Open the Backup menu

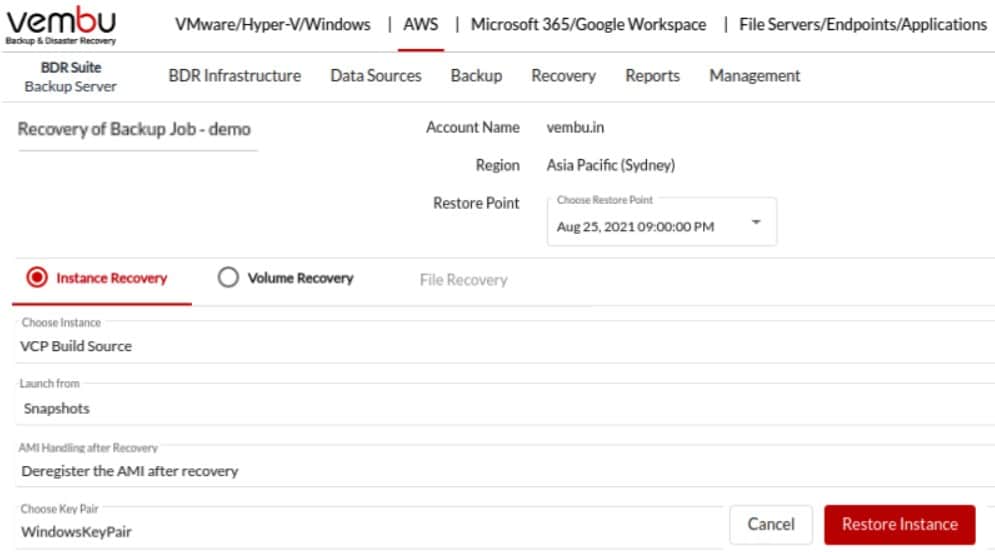(x=477, y=76)
